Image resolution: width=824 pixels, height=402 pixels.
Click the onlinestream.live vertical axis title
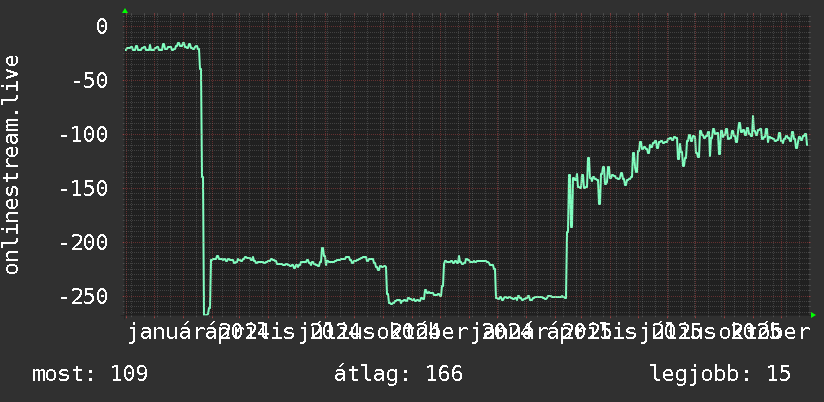pyautogui.click(x=12, y=164)
